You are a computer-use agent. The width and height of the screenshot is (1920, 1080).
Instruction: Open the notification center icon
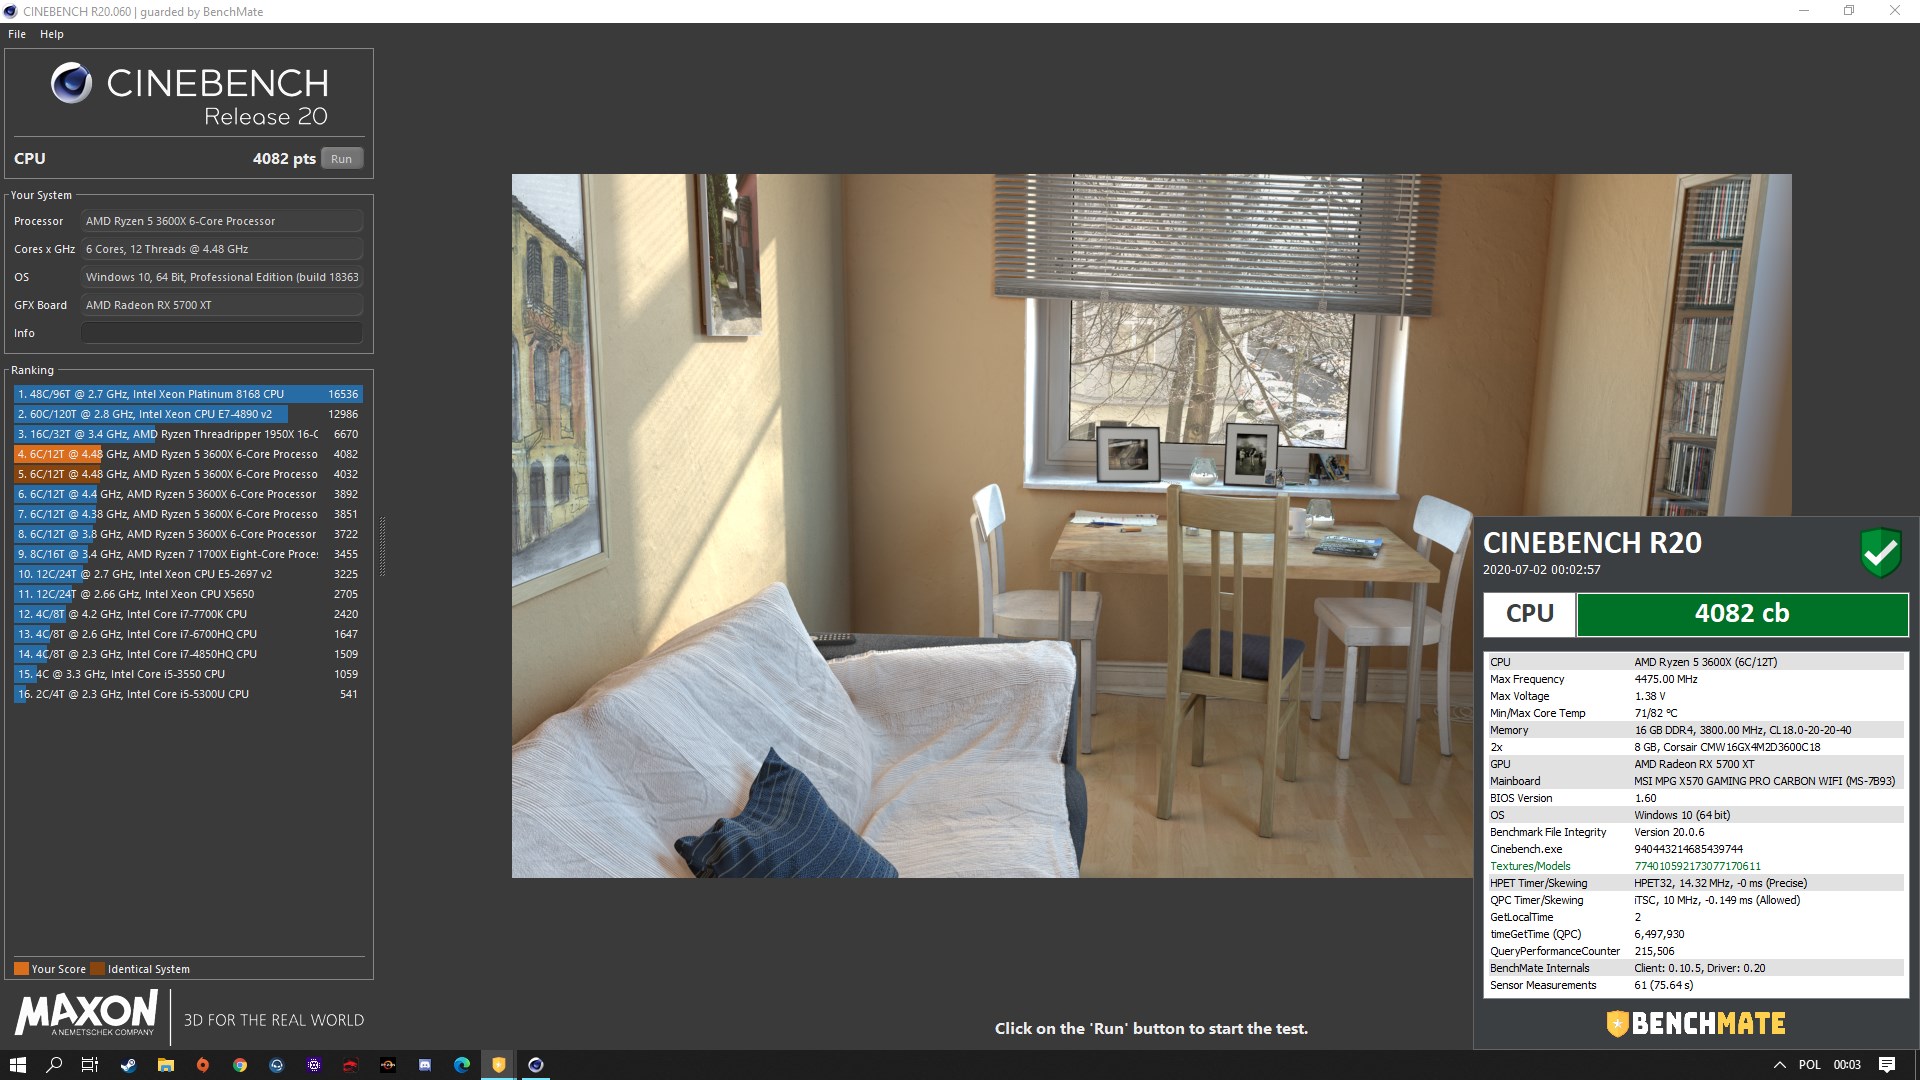pos(1887,1065)
